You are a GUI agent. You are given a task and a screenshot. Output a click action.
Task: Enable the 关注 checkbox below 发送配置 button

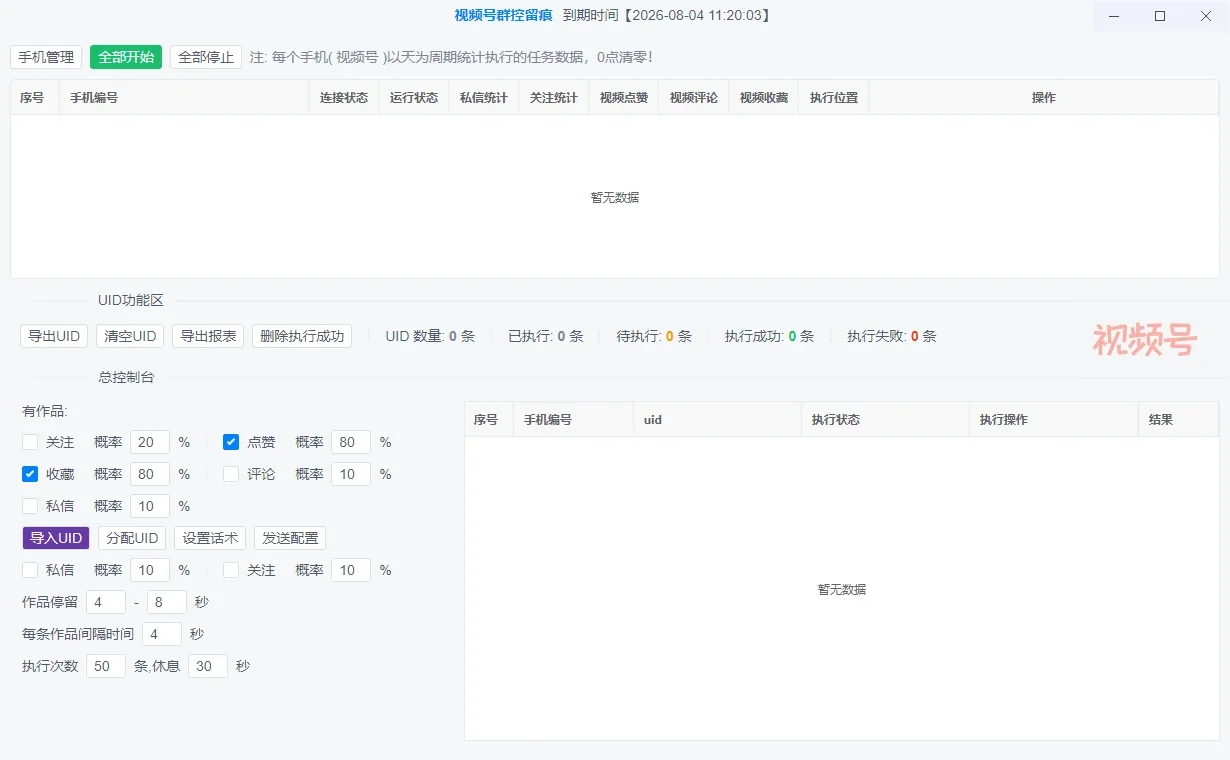[231, 570]
